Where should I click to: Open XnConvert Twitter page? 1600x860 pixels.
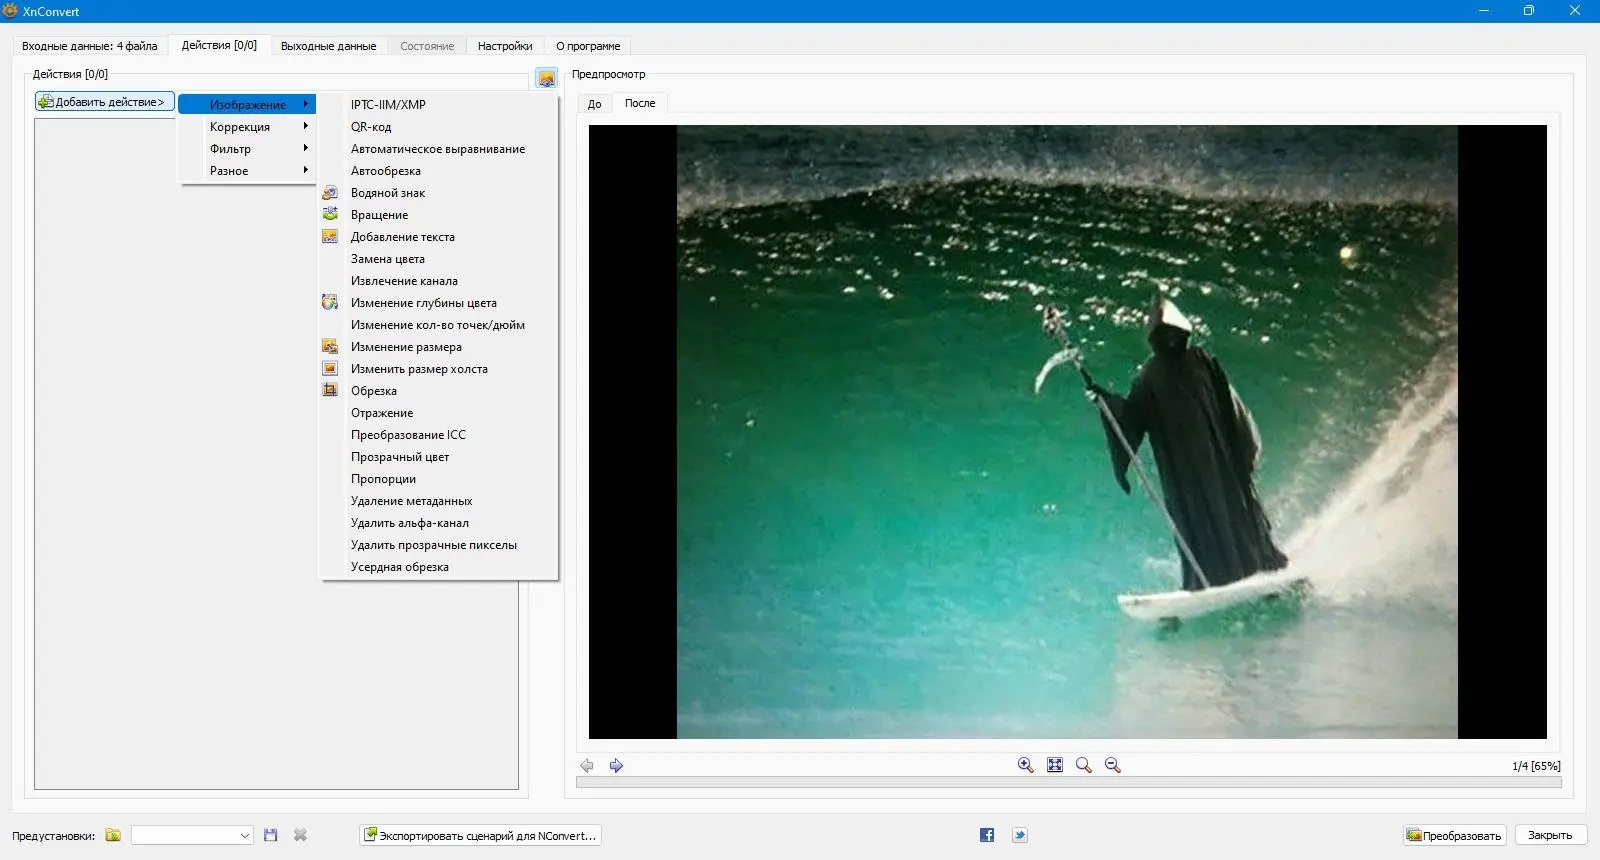click(1019, 835)
